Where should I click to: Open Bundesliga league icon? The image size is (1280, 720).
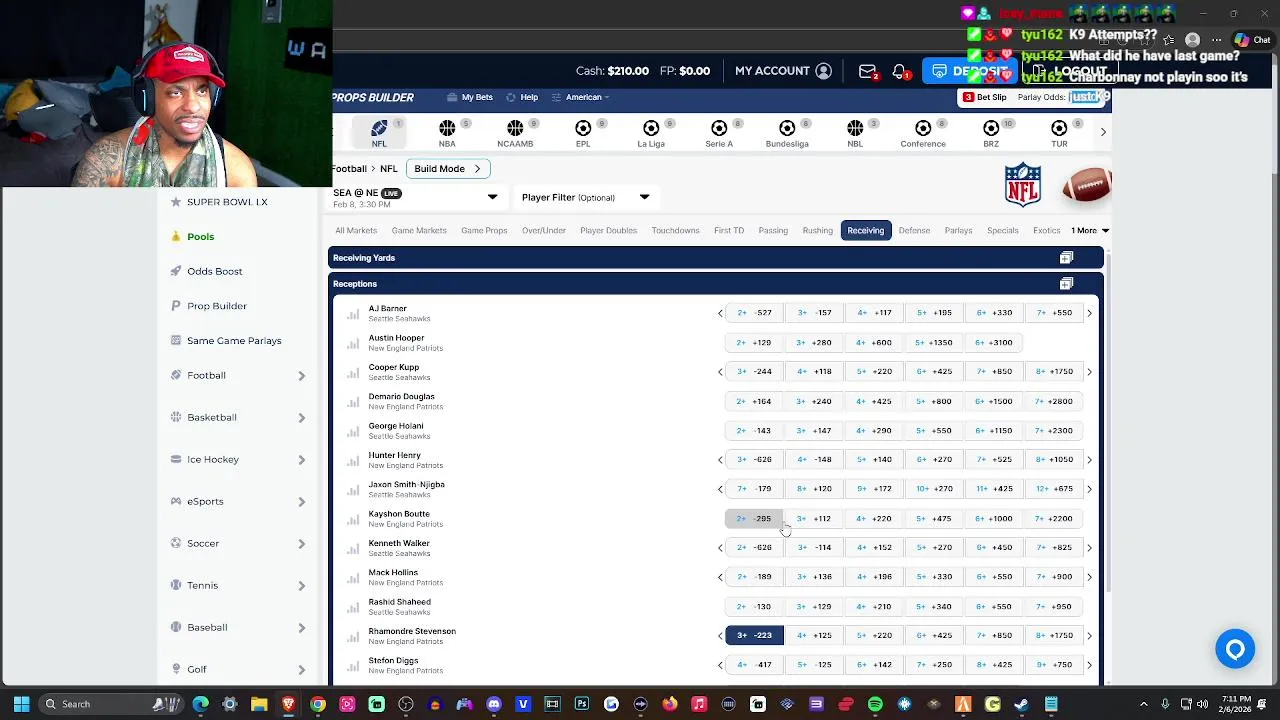(787, 133)
